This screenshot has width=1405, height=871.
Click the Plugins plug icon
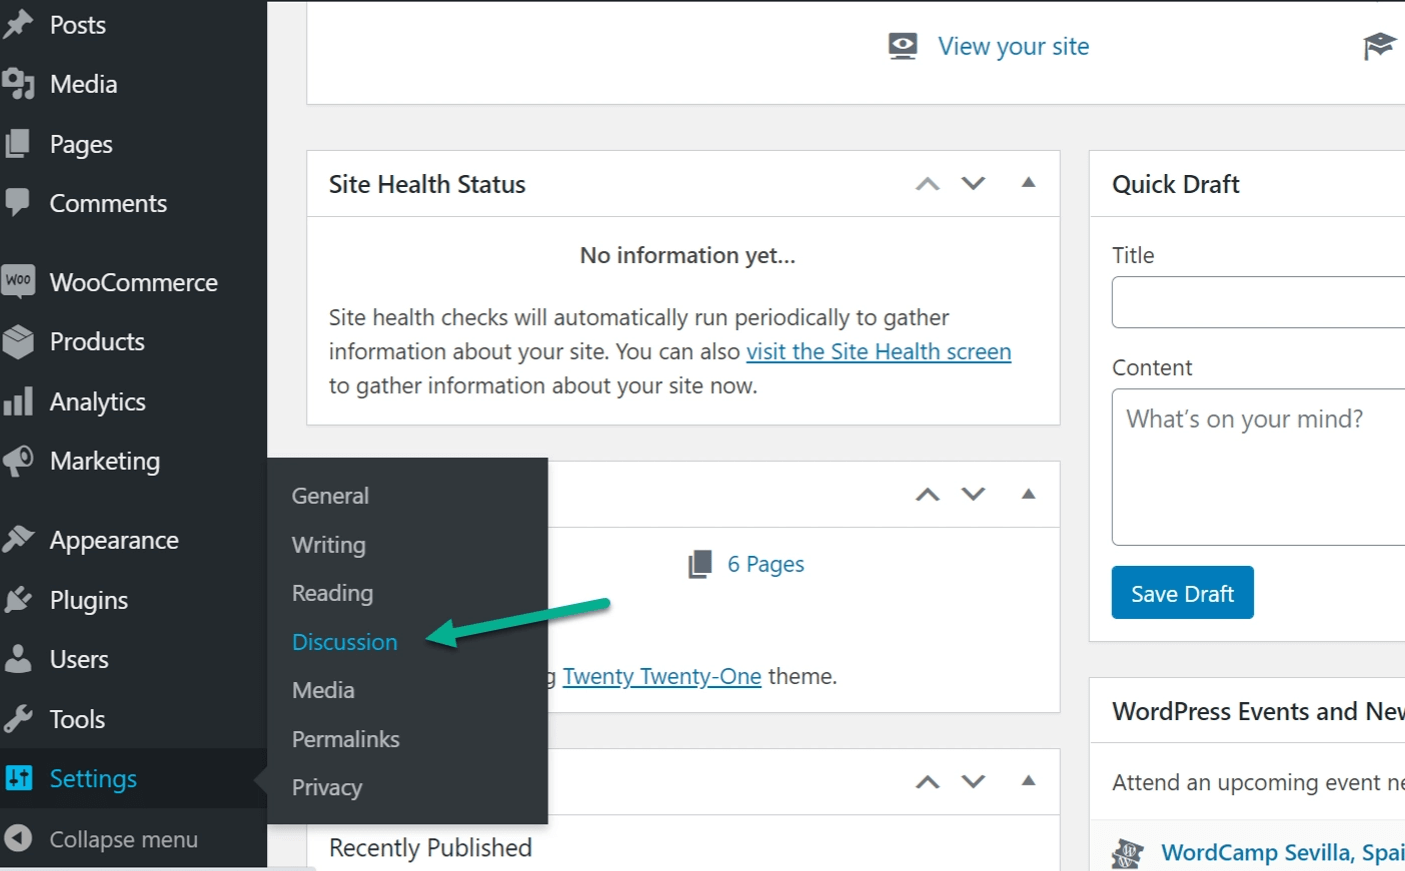click(18, 600)
